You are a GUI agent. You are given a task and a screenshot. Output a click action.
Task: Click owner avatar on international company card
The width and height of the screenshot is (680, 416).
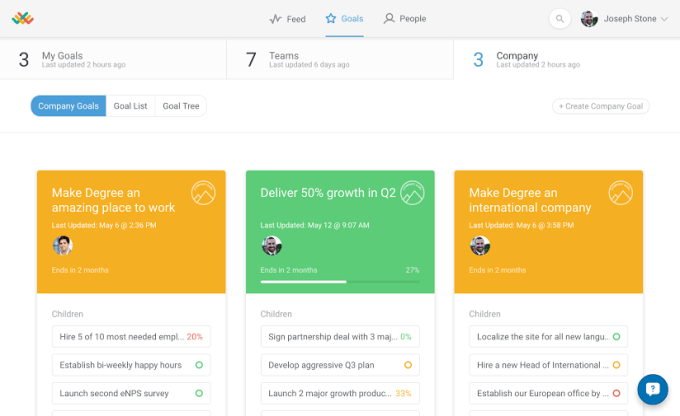point(480,246)
